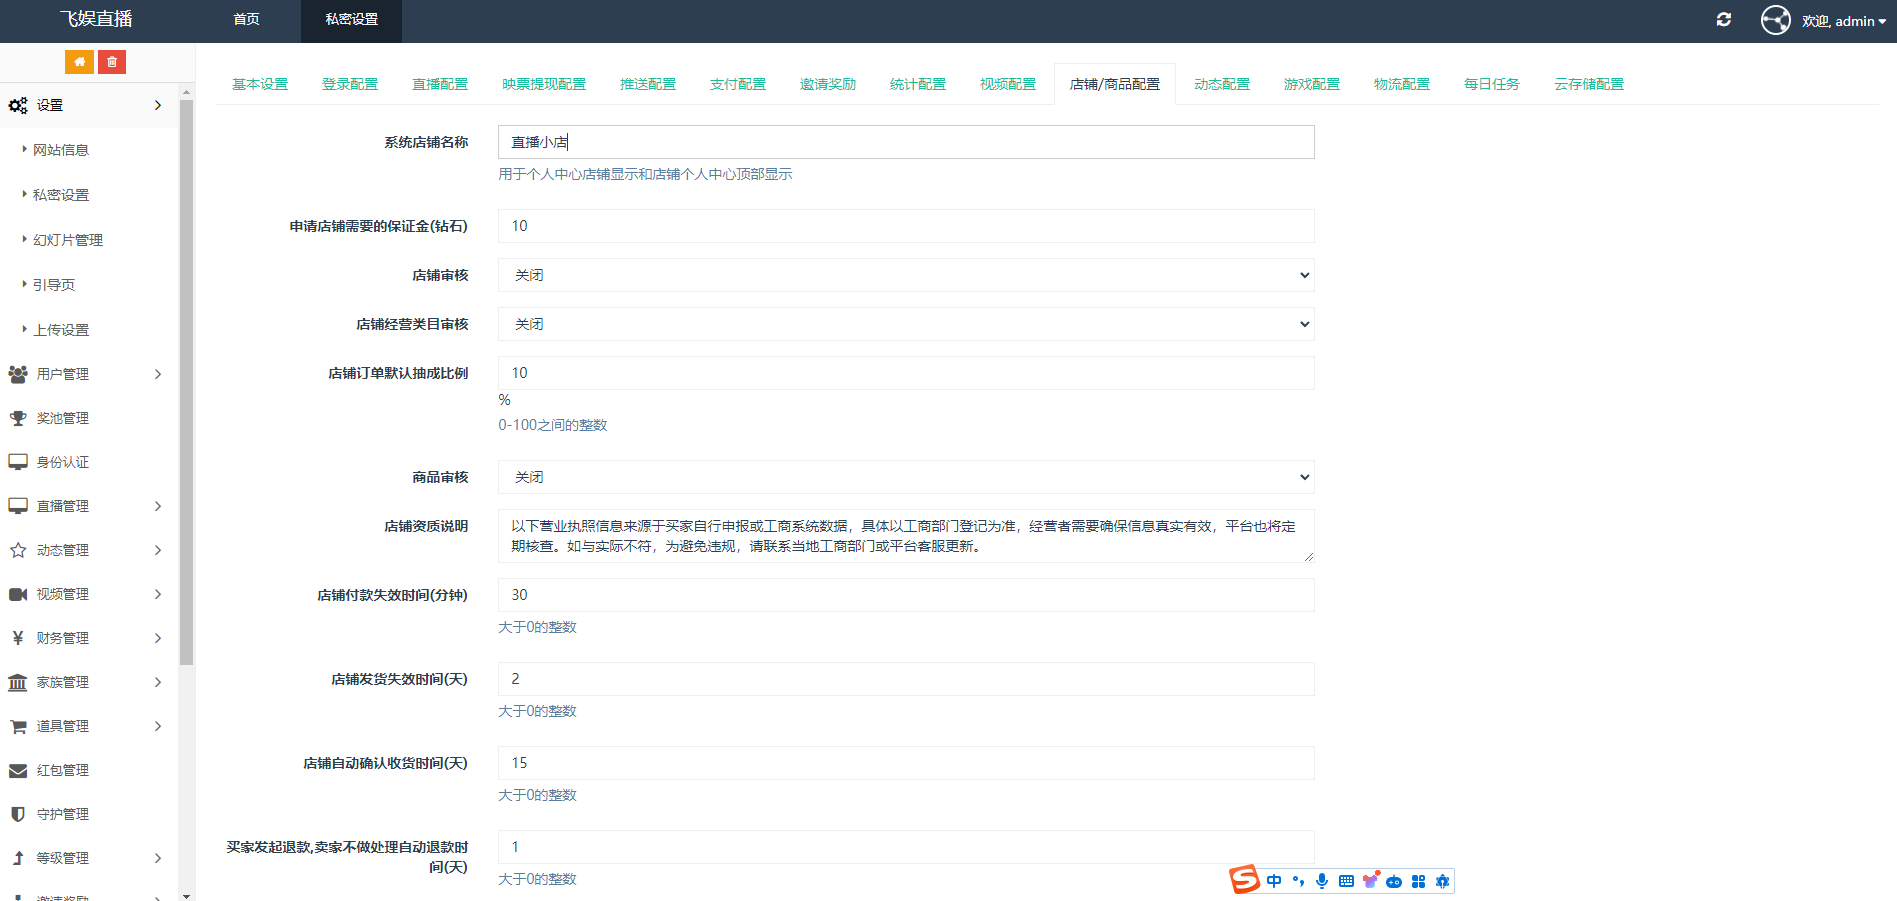Click the 奖池管理 trophy icon

pos(17,417)
